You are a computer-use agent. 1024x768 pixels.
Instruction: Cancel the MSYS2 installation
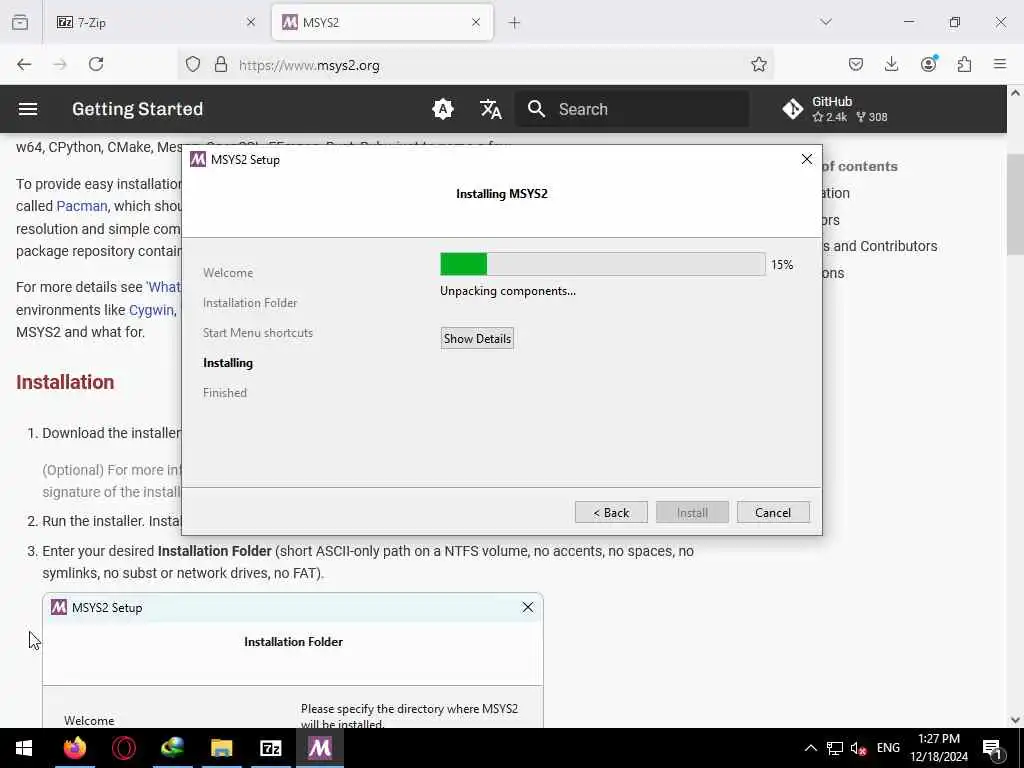pyautogui.click(x=773, y=513)
